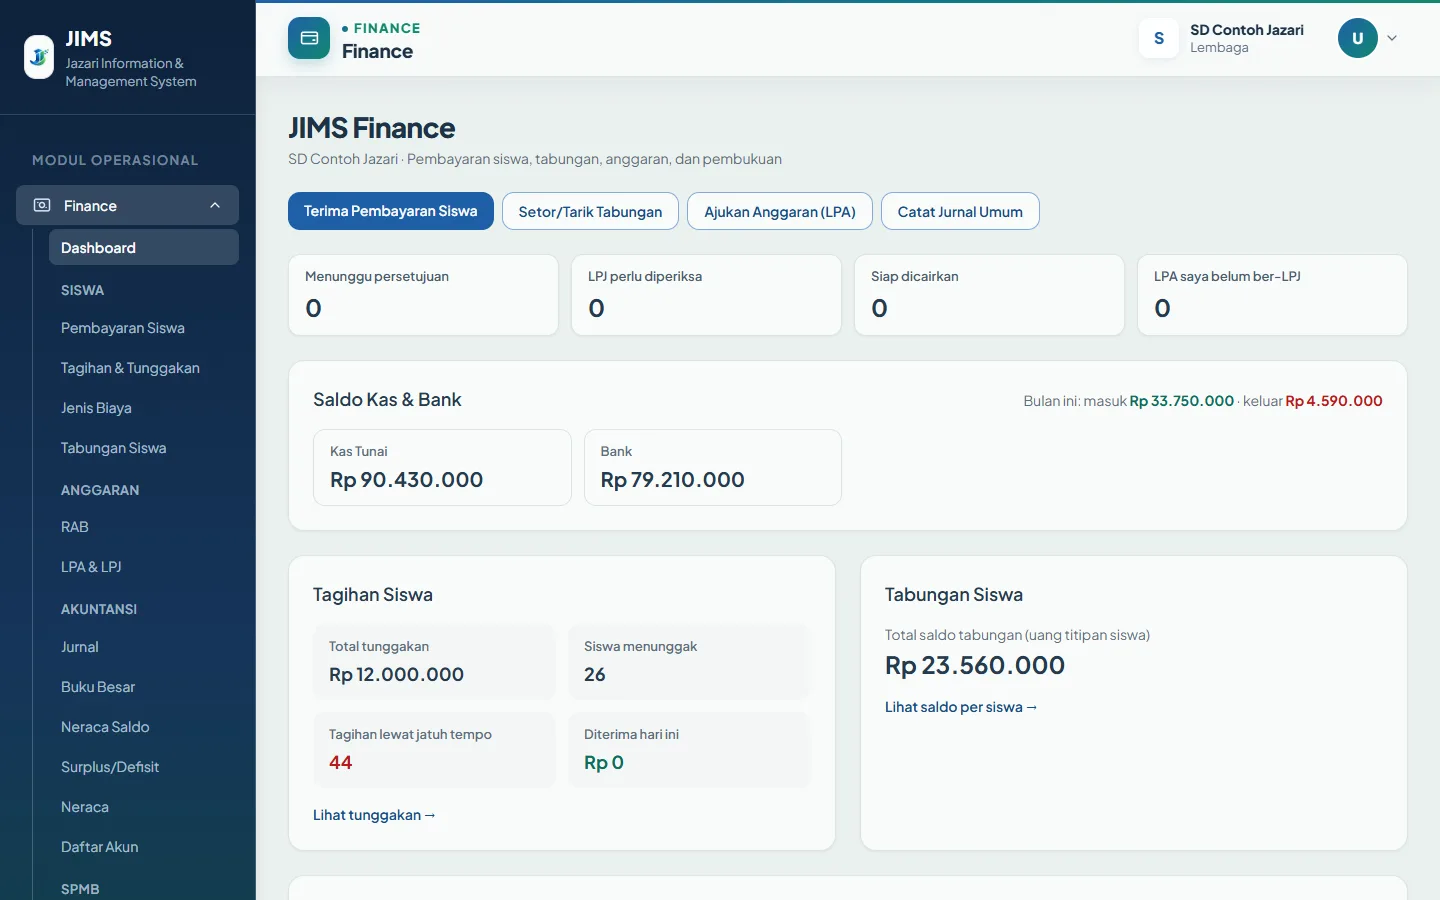Go to LPA & LPJ page

click(144, 567)
